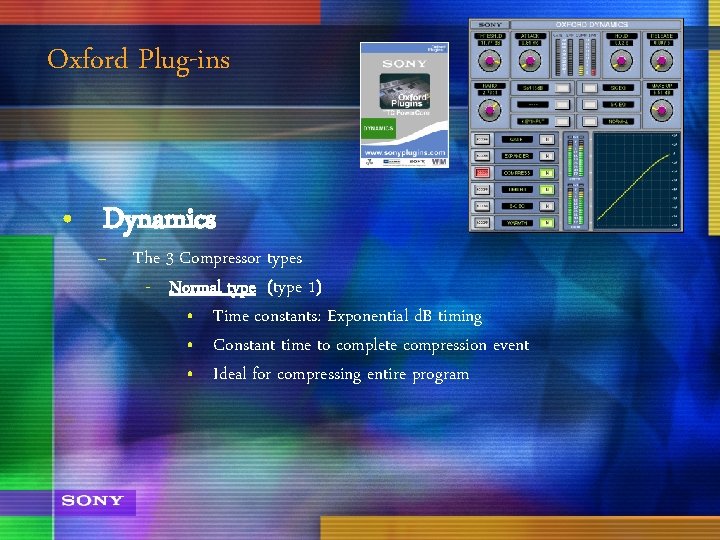Click the Threshold value readout

(489, 43)
